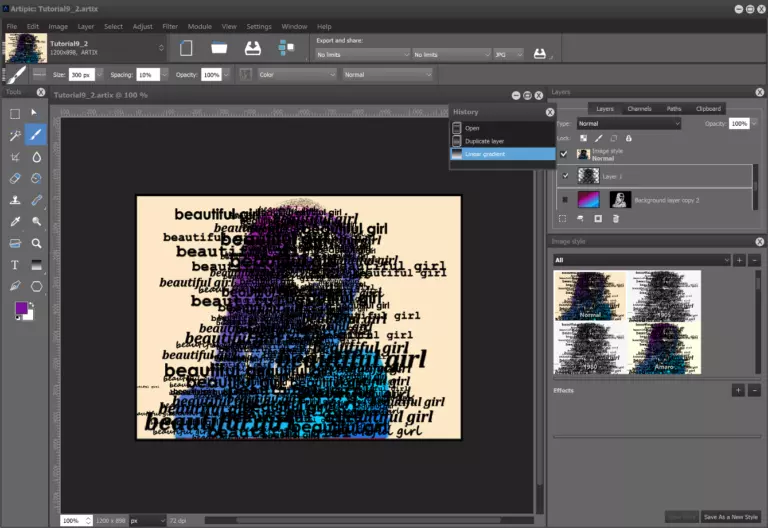Screen dimensions: 768x528
Task: Click the new document icon
Action: tap(186, 48)
